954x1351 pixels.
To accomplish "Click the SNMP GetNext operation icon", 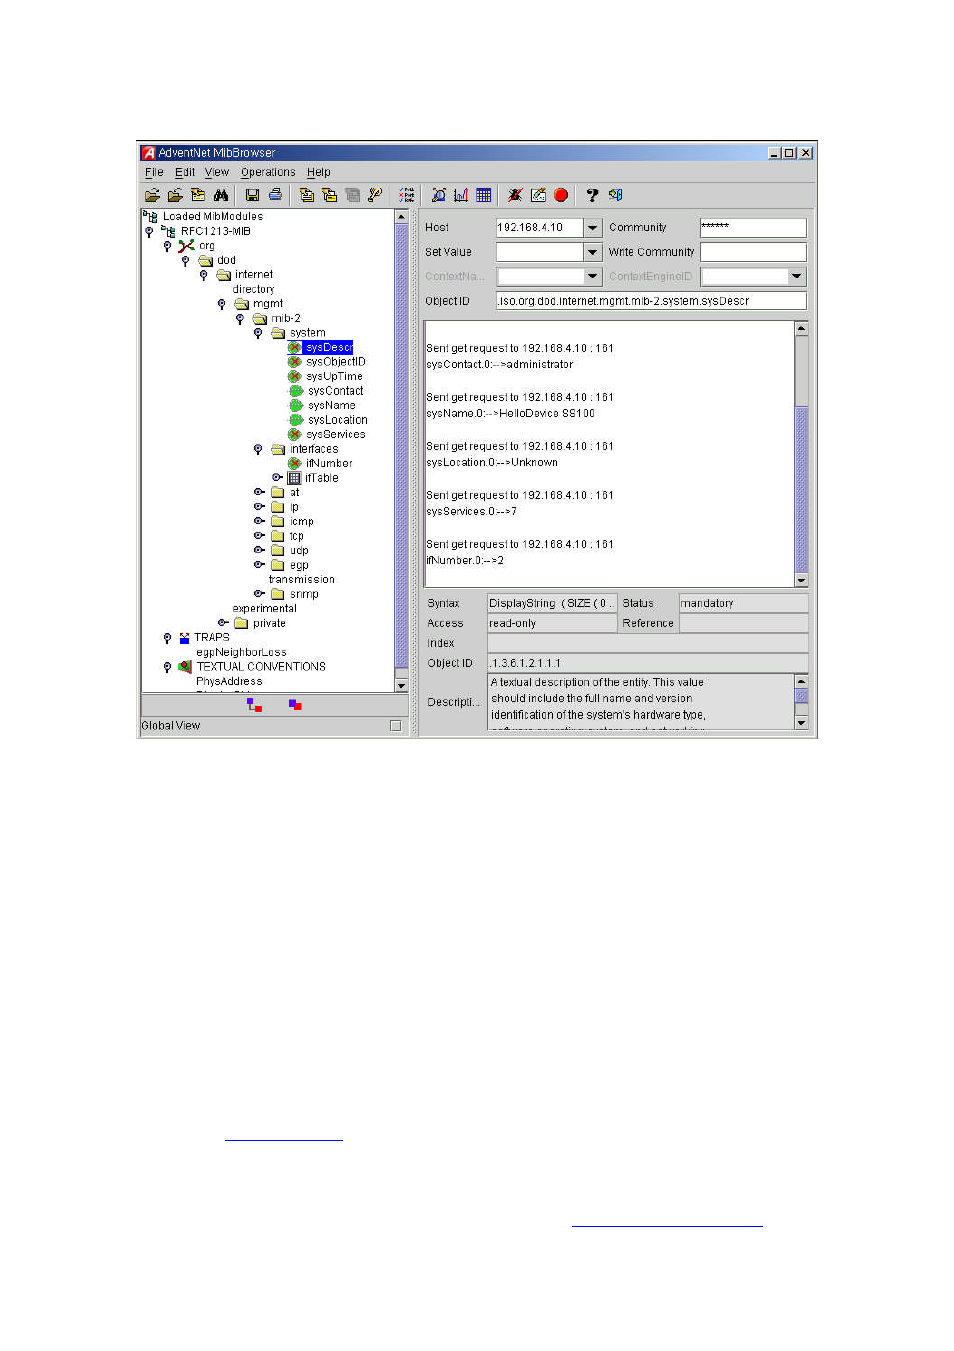I will [329, 195].
